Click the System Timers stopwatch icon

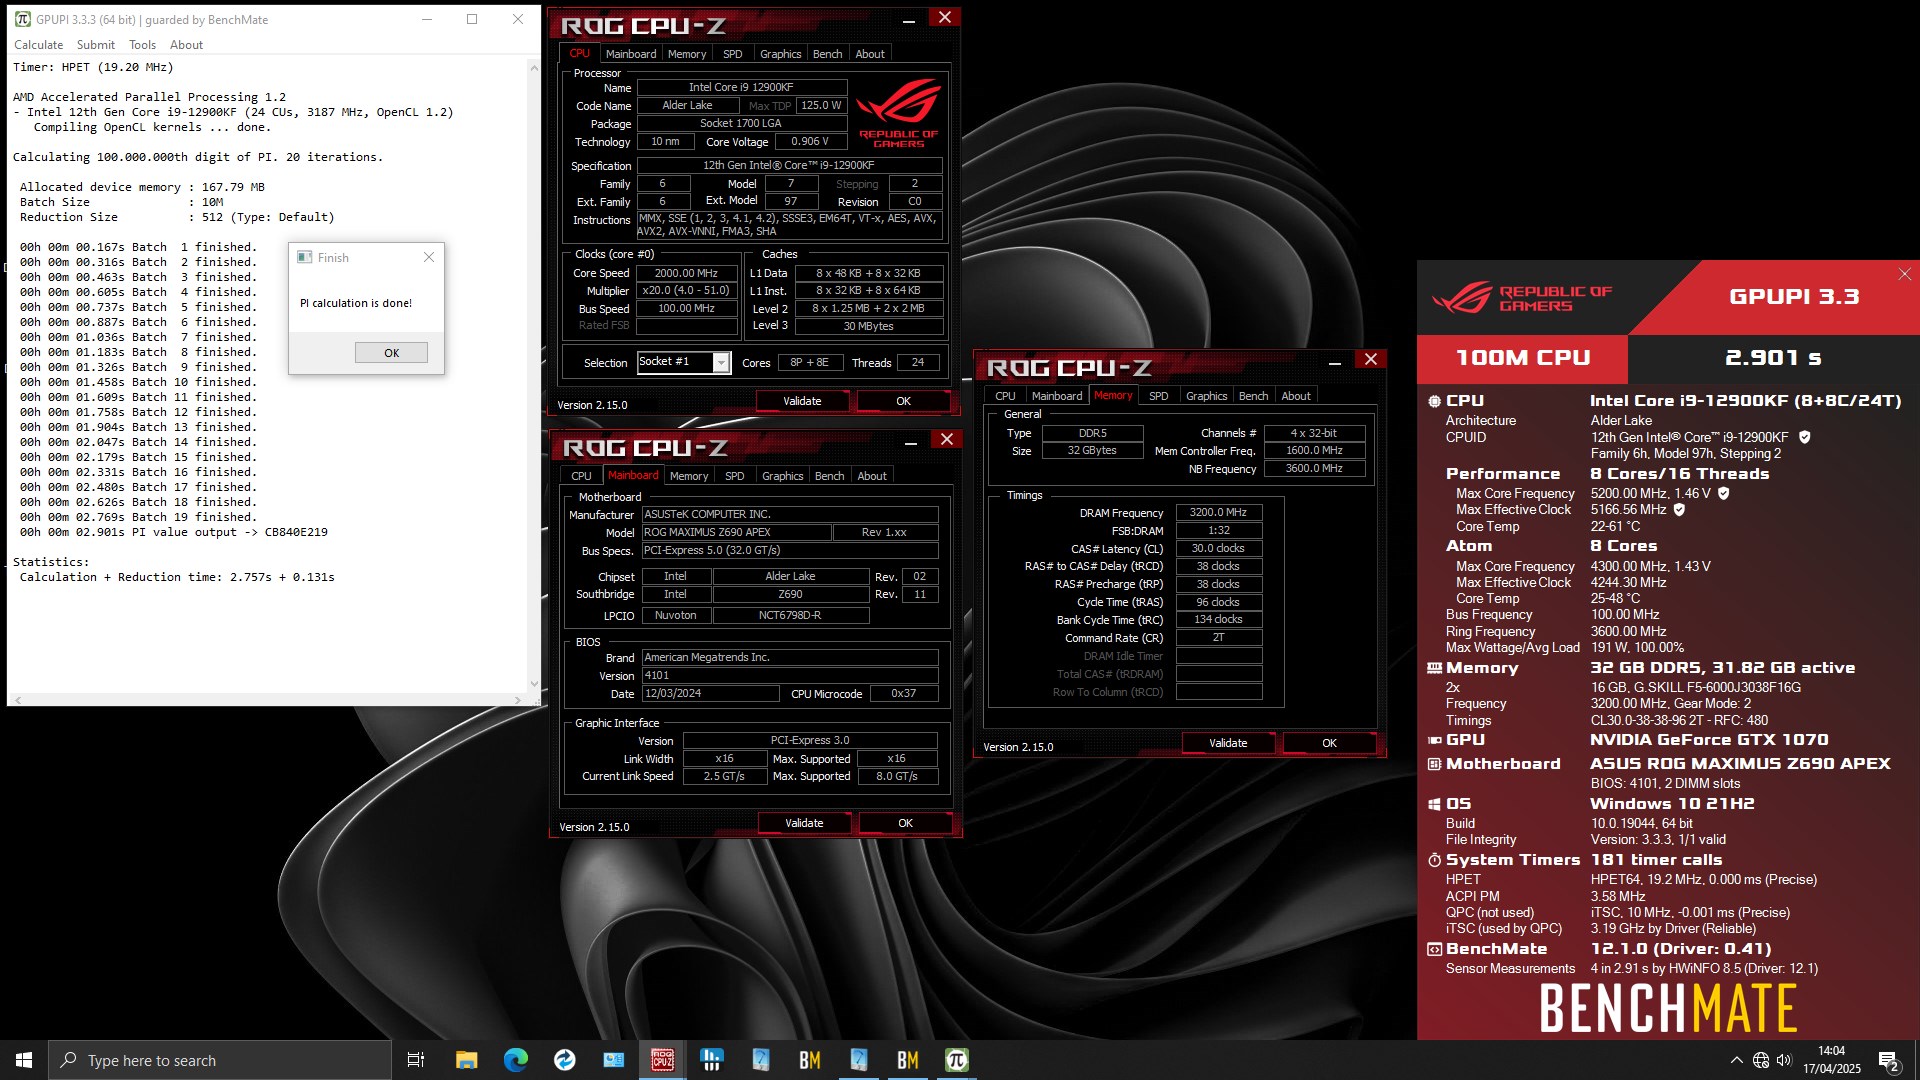[x=1434, y=860]
